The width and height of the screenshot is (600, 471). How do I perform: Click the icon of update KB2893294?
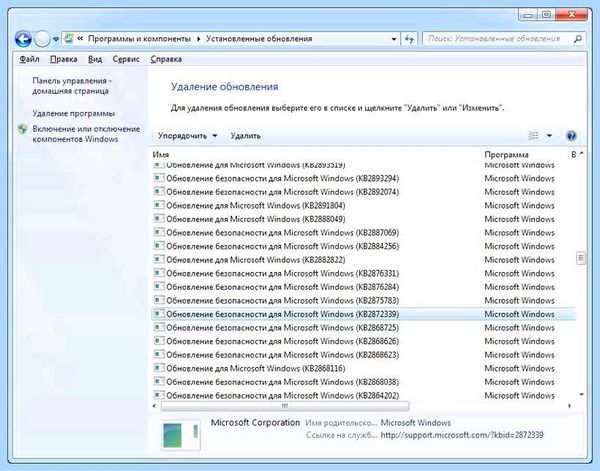click(x=159, y=178)
